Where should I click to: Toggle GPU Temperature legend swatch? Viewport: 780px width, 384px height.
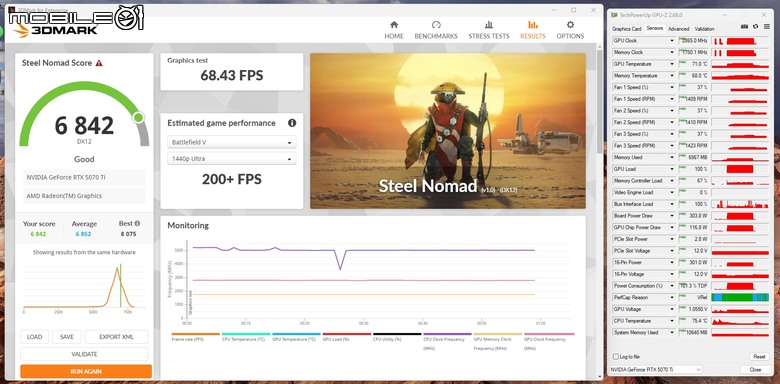click(x=296, y=334)
